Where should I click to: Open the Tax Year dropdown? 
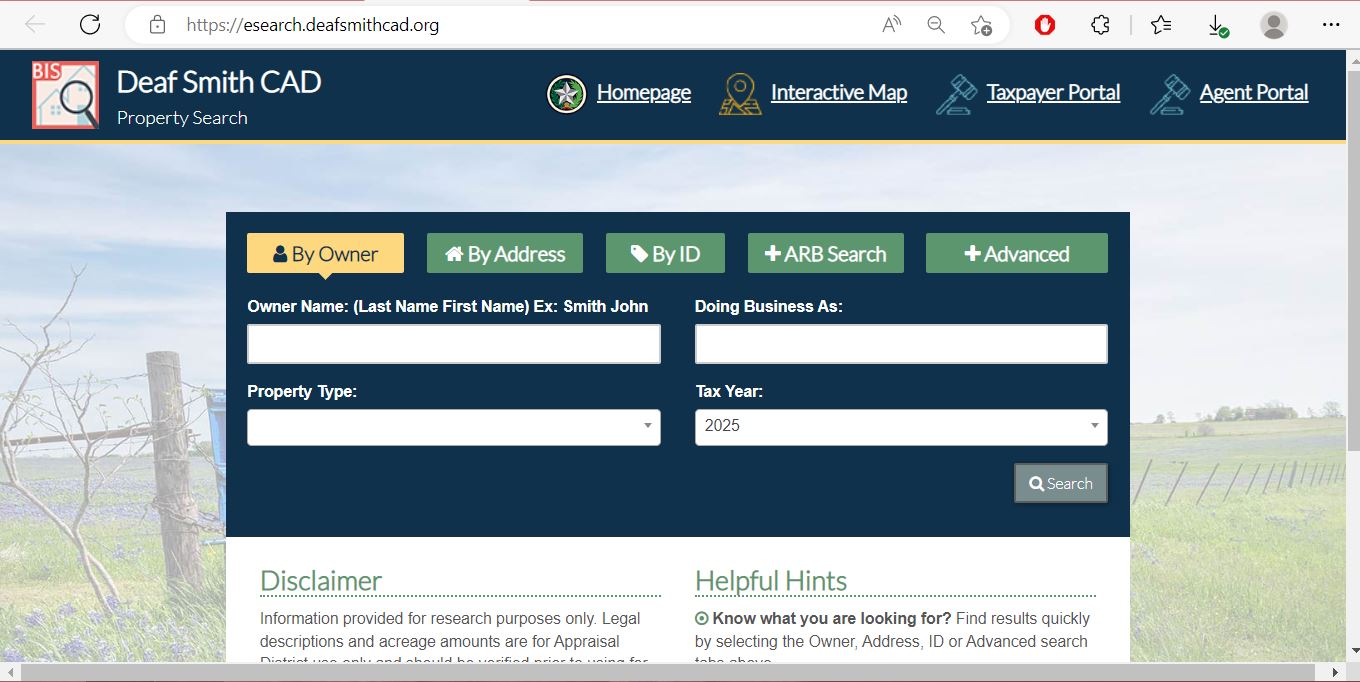900,427
